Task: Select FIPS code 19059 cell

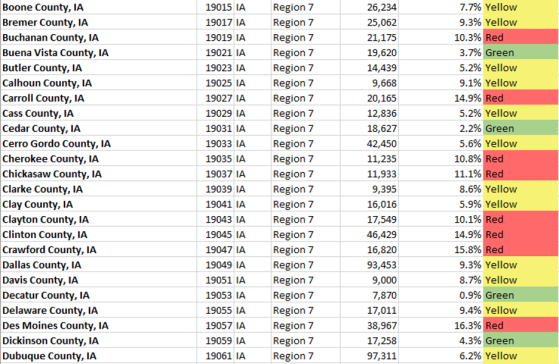Action: (x=215, y=340)
